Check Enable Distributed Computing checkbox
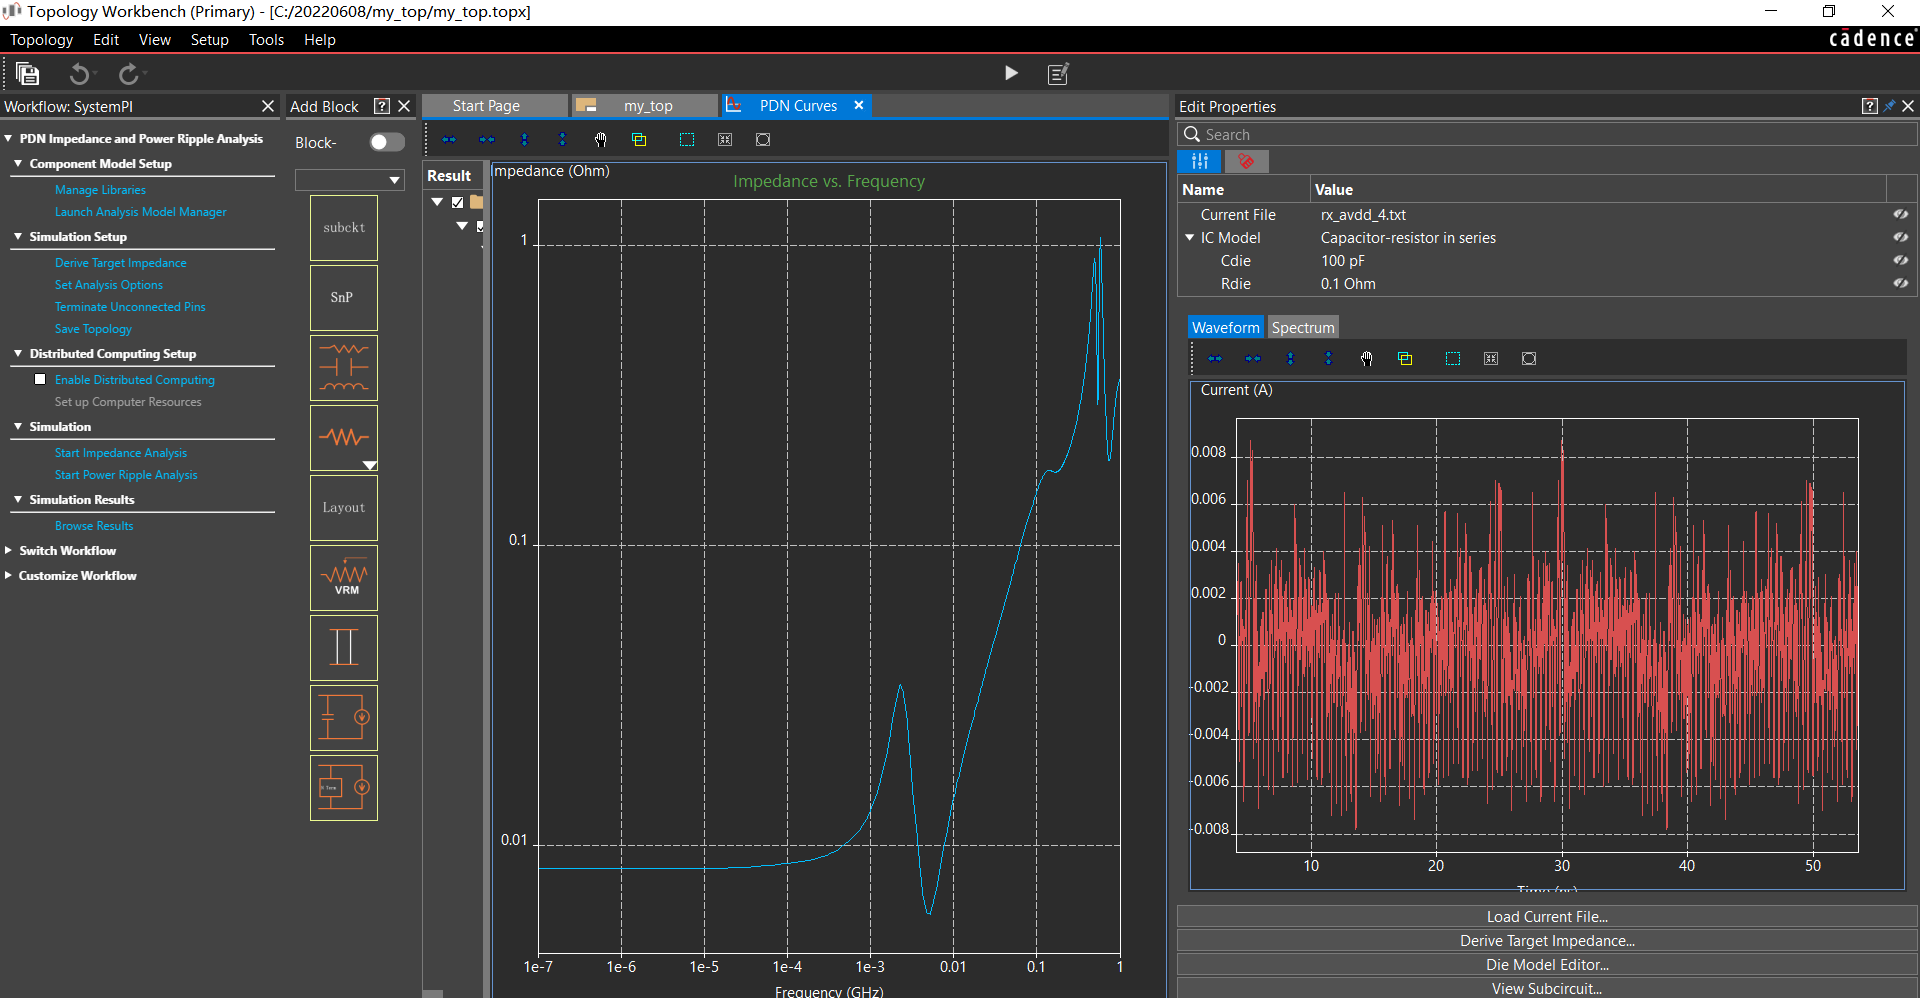 point(40,379)
